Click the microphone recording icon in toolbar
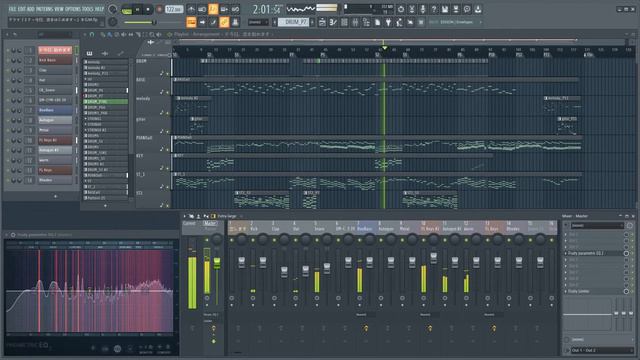The image size is (640, 360). pos(422,9)
